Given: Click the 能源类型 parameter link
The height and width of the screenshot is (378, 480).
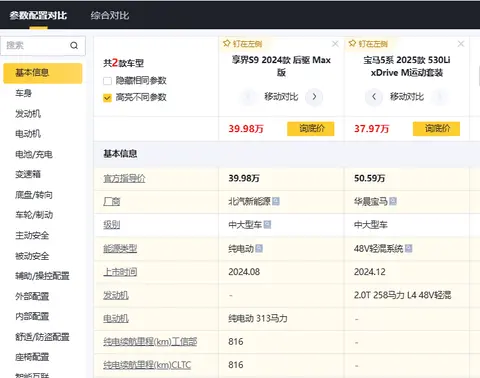Looking at the screenshot, I should point(120,248).
